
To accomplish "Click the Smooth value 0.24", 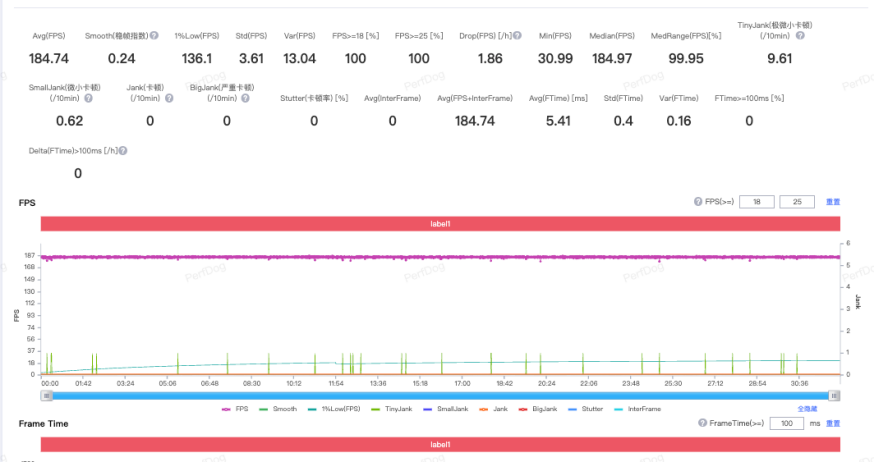I will coord(122,59).
